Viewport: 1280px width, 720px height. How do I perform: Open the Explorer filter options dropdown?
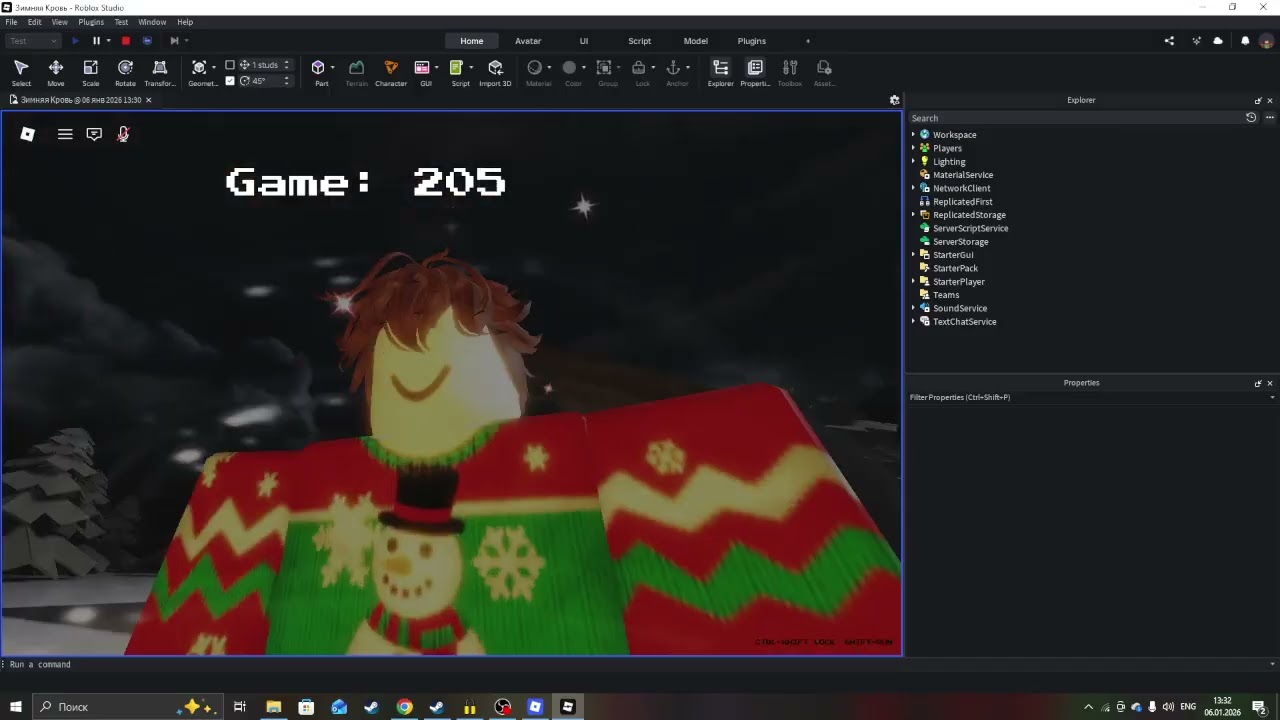(1270, 118)
